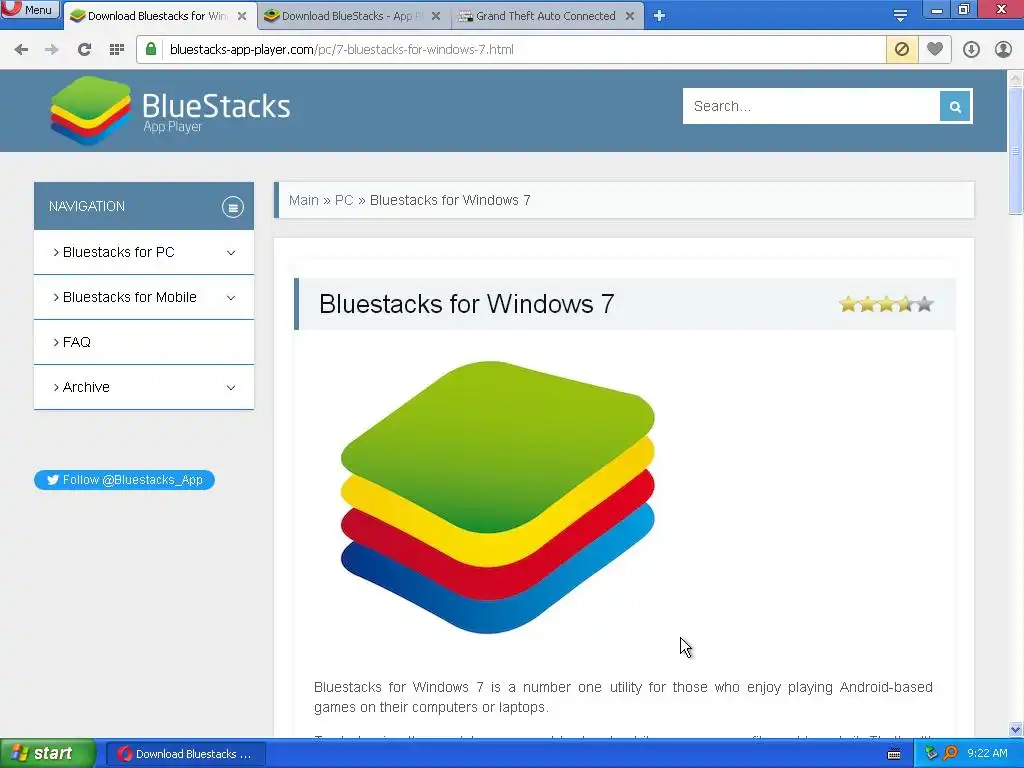
Task: Toggle the NAVIGATION panel hamburger icon
Action: (232, 207)
